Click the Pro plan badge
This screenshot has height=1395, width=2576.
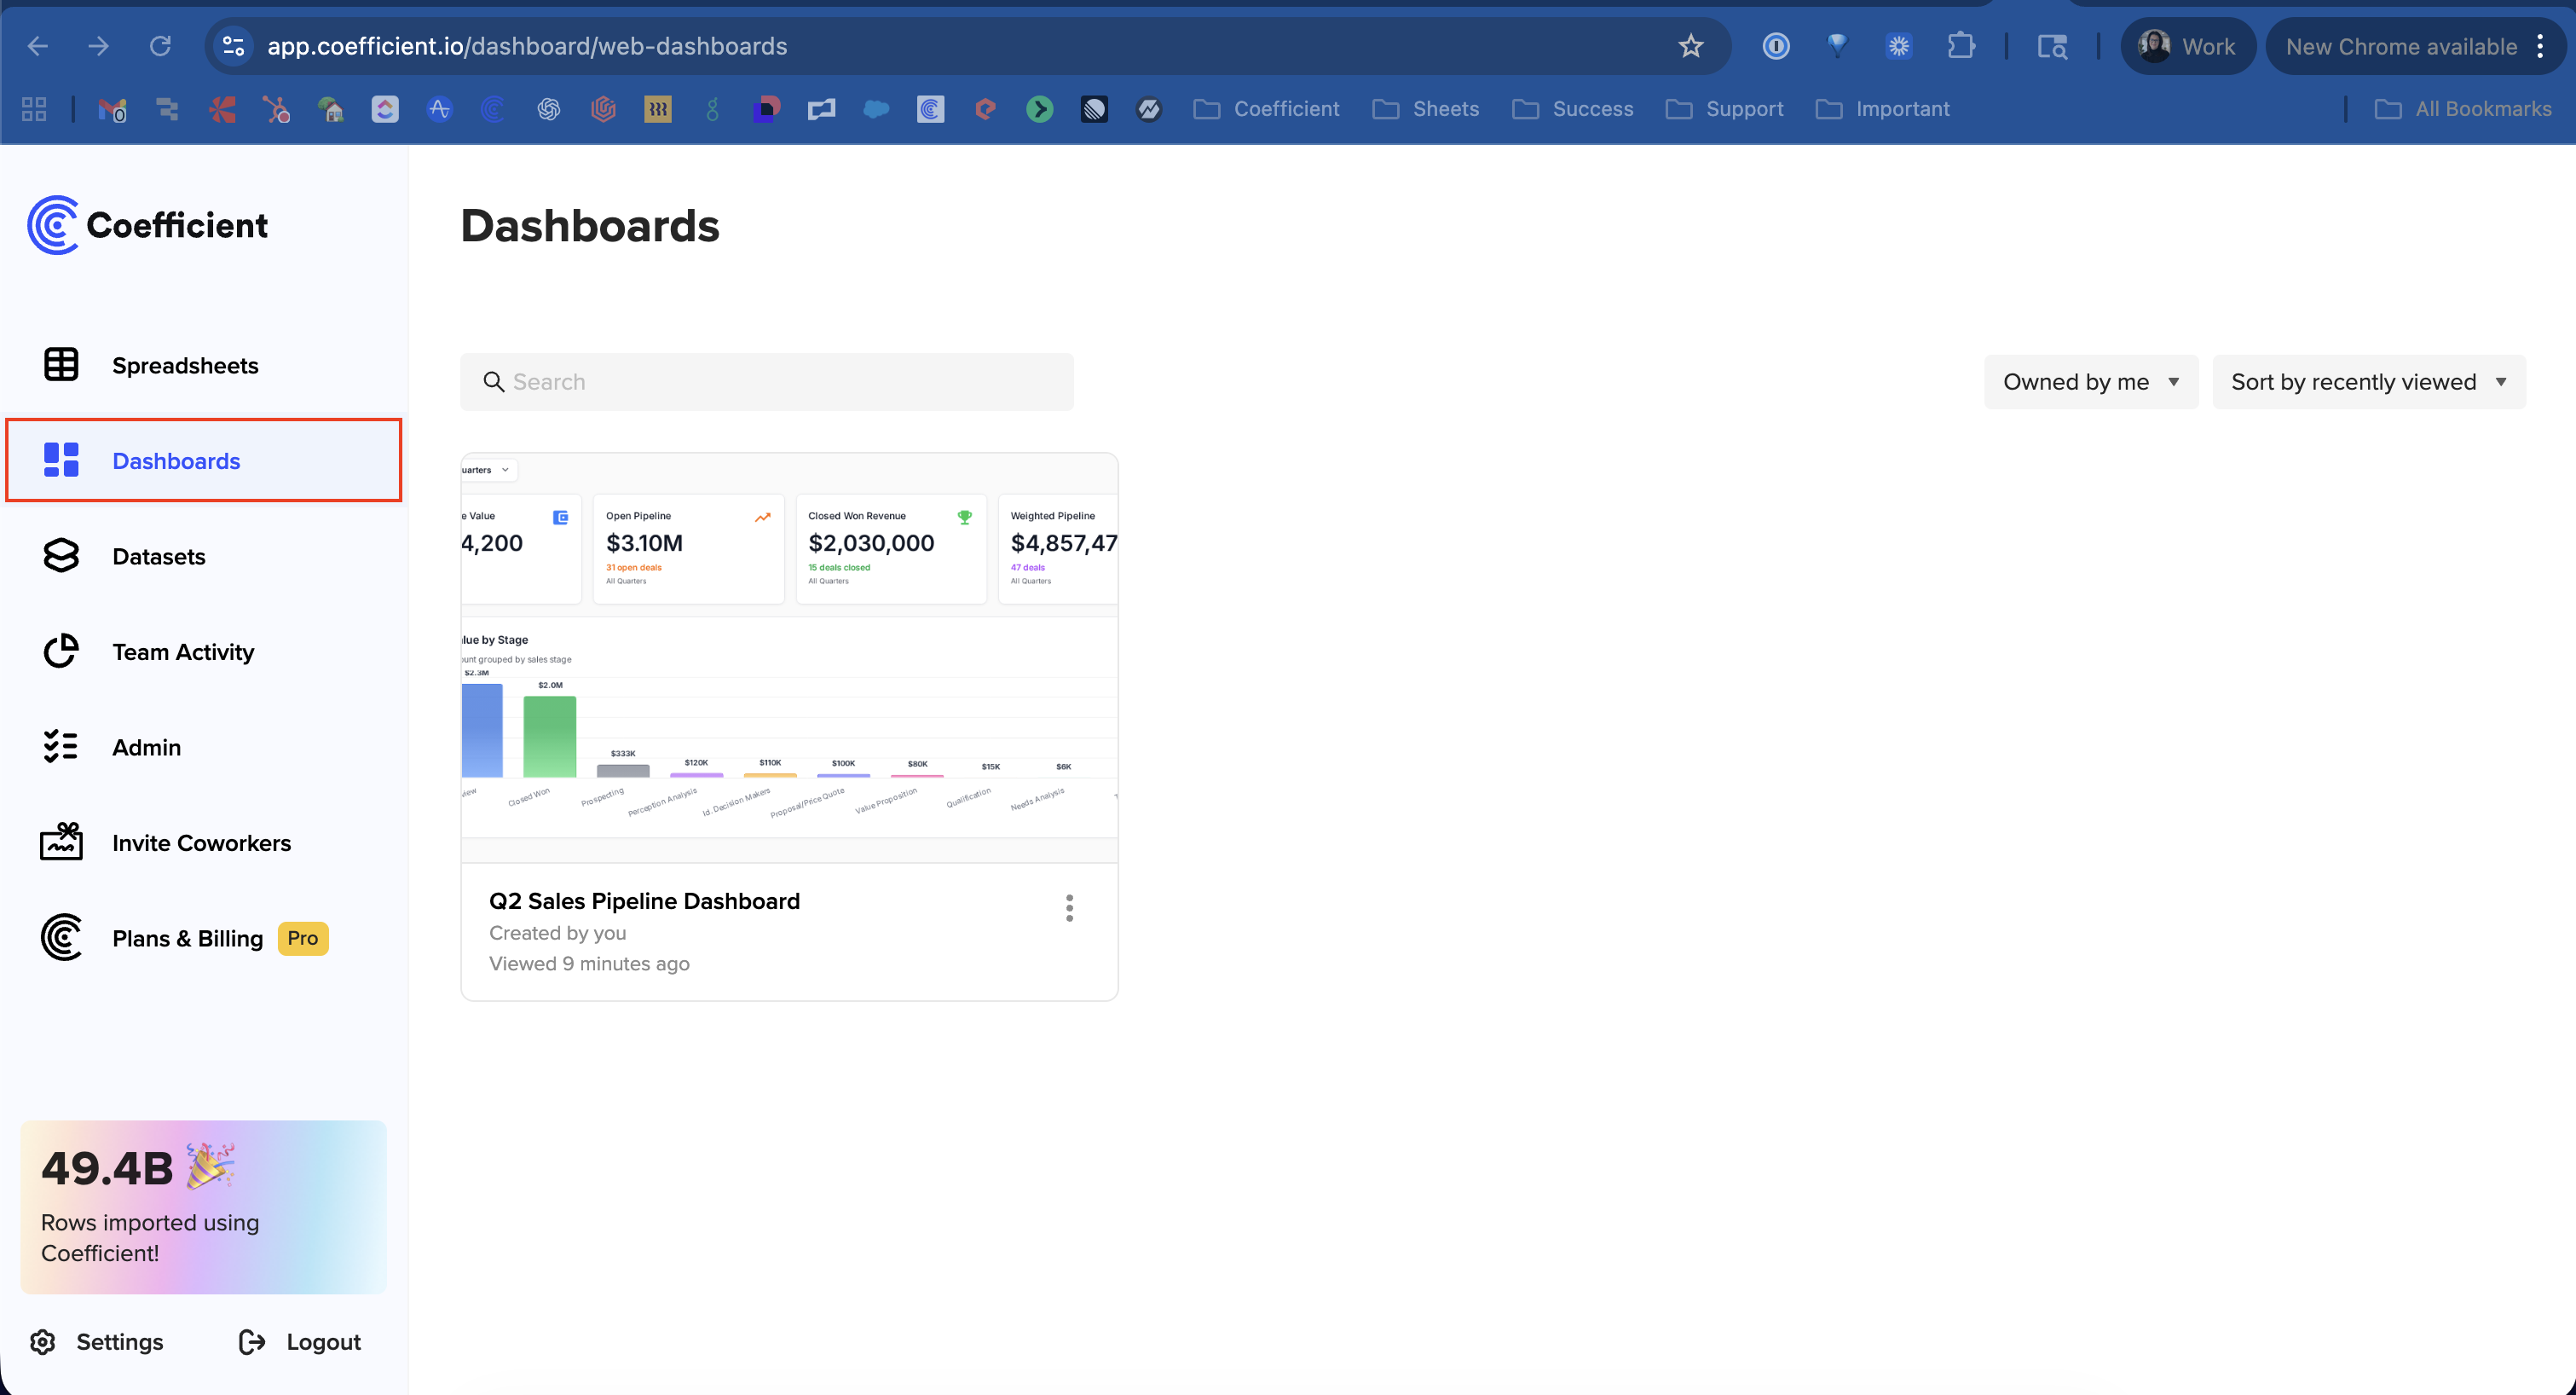click(303, 938)
